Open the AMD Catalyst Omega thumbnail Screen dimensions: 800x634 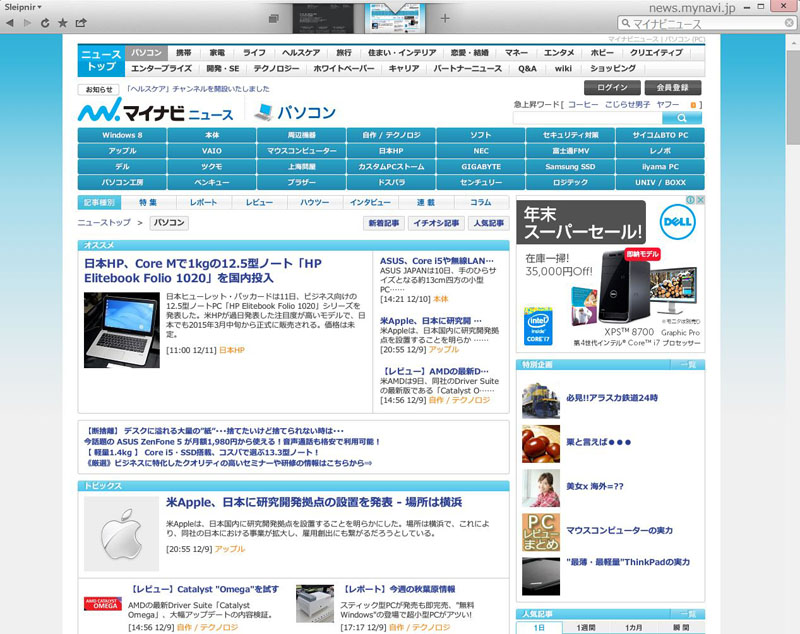pyautogui.click(x=103, y=604)
